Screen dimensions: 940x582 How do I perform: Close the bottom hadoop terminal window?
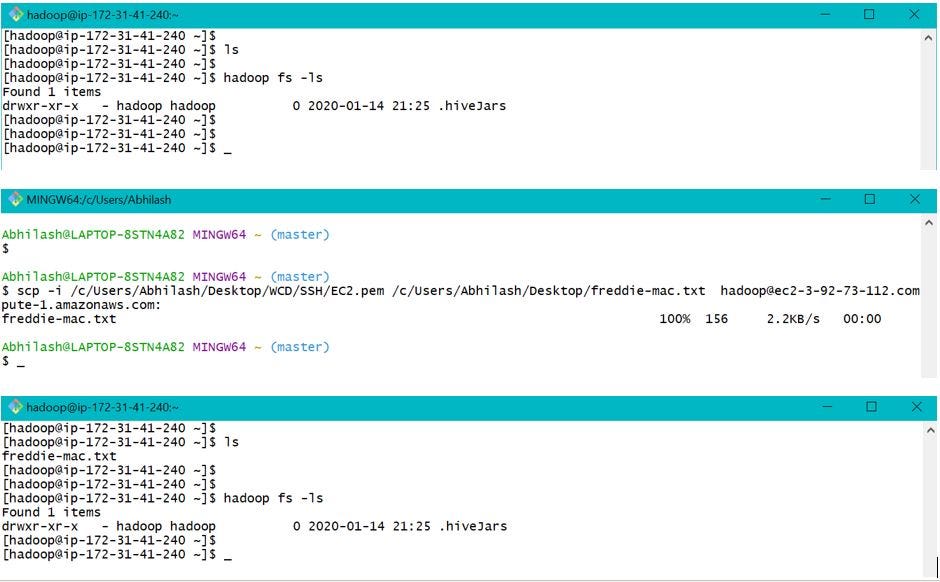point(917,407)
